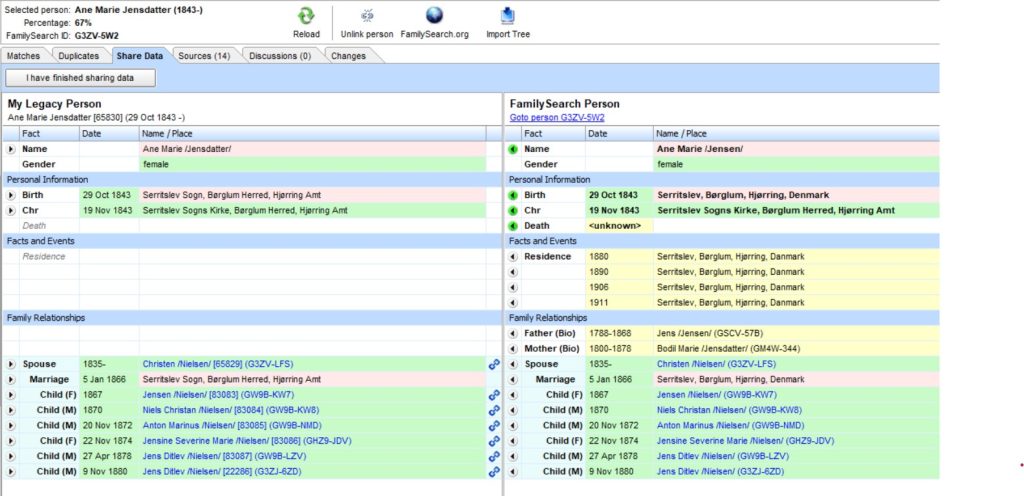Click arrow beside FamilySearch Father (Bio) row
Image resolution: width=1024 pixels, height=496 pixels.
pos(513,333)
